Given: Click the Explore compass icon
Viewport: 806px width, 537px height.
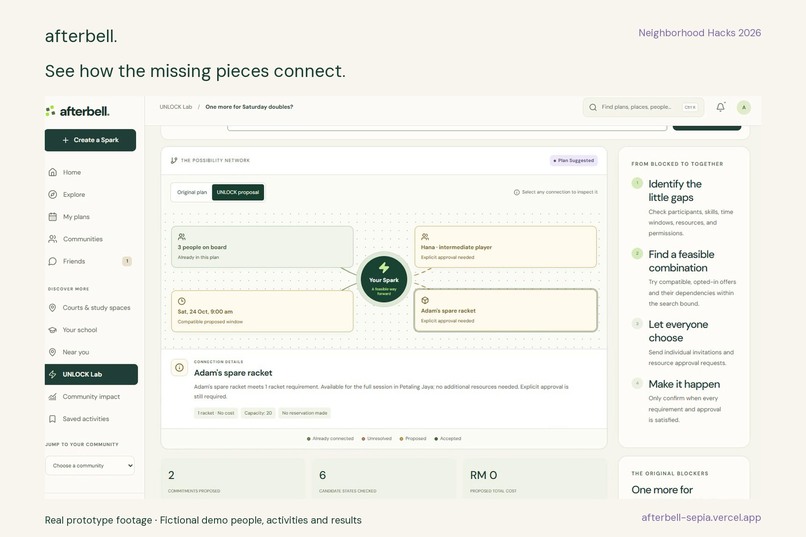Looking at the screenshot, I should (x=52, y=194).
